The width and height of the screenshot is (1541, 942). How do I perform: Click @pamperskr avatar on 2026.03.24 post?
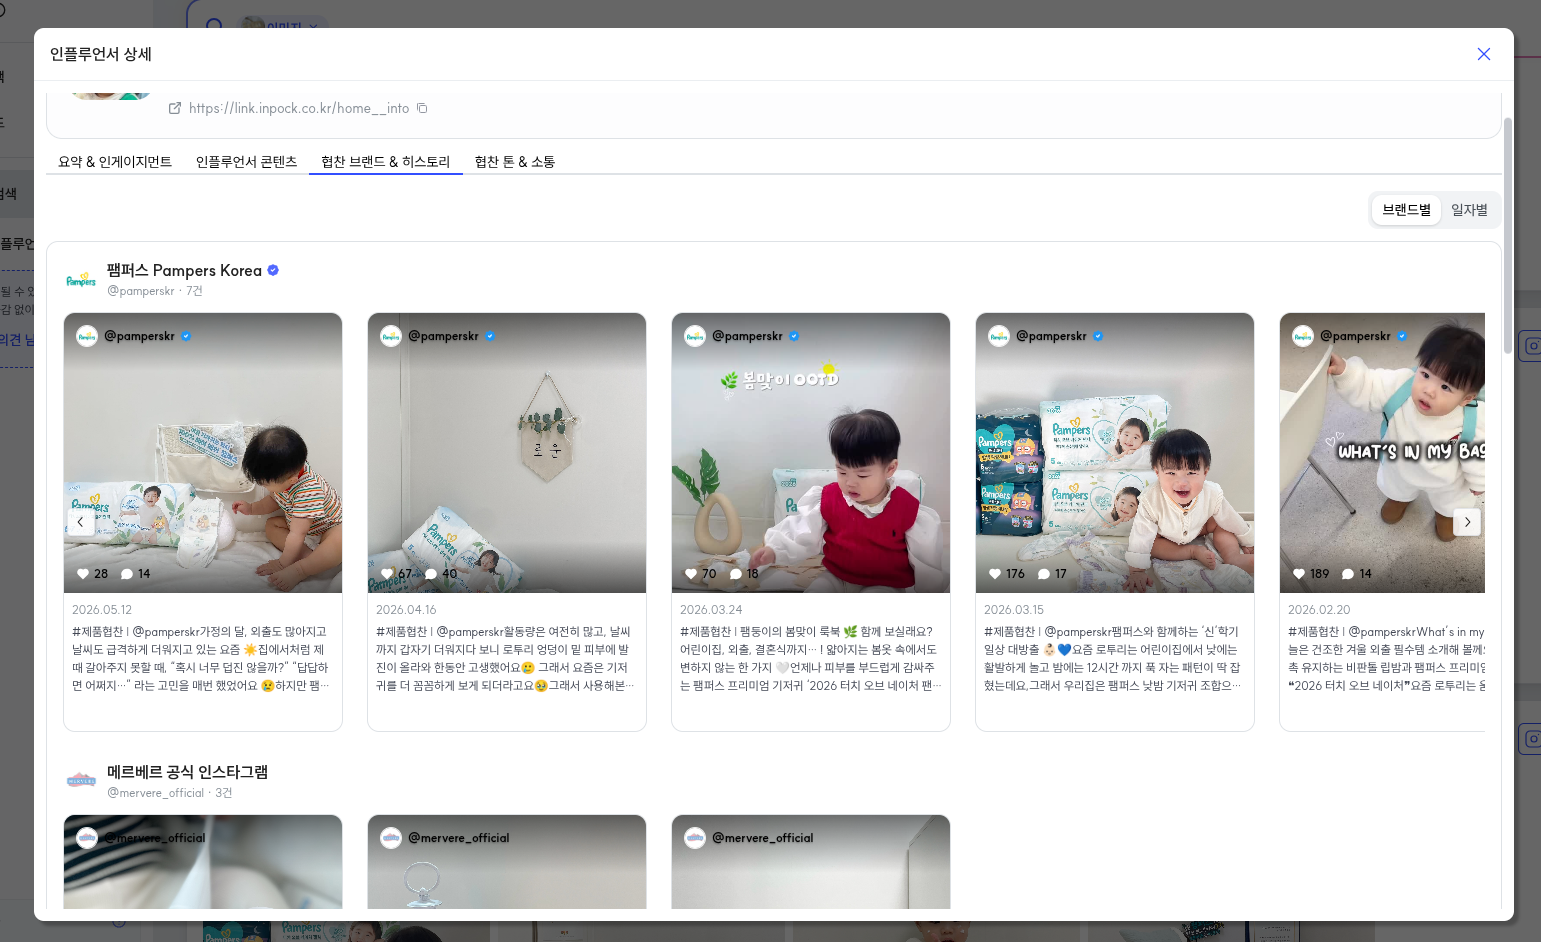coord(695,336)
